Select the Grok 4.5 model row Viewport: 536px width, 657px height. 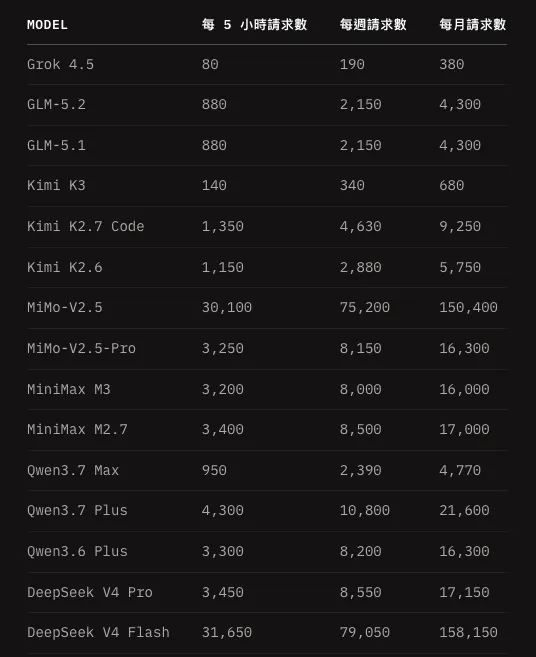coord(267,64)
